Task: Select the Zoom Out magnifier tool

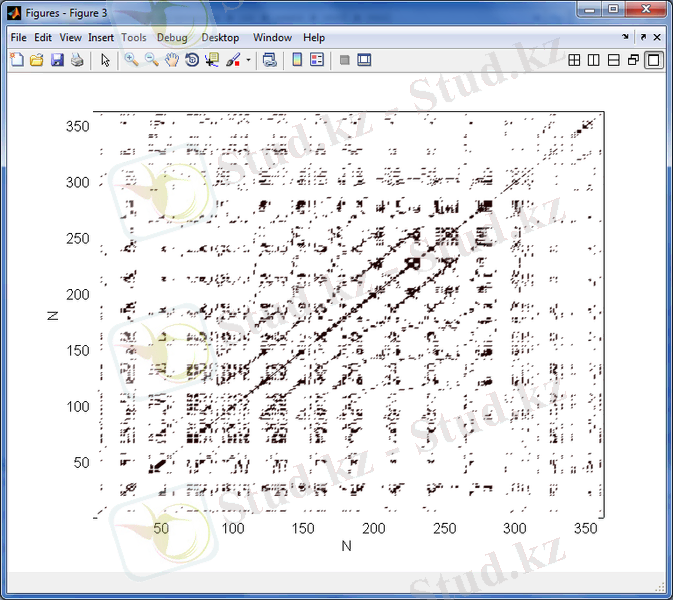Action: pyautogui.click(x=151, y=60)
